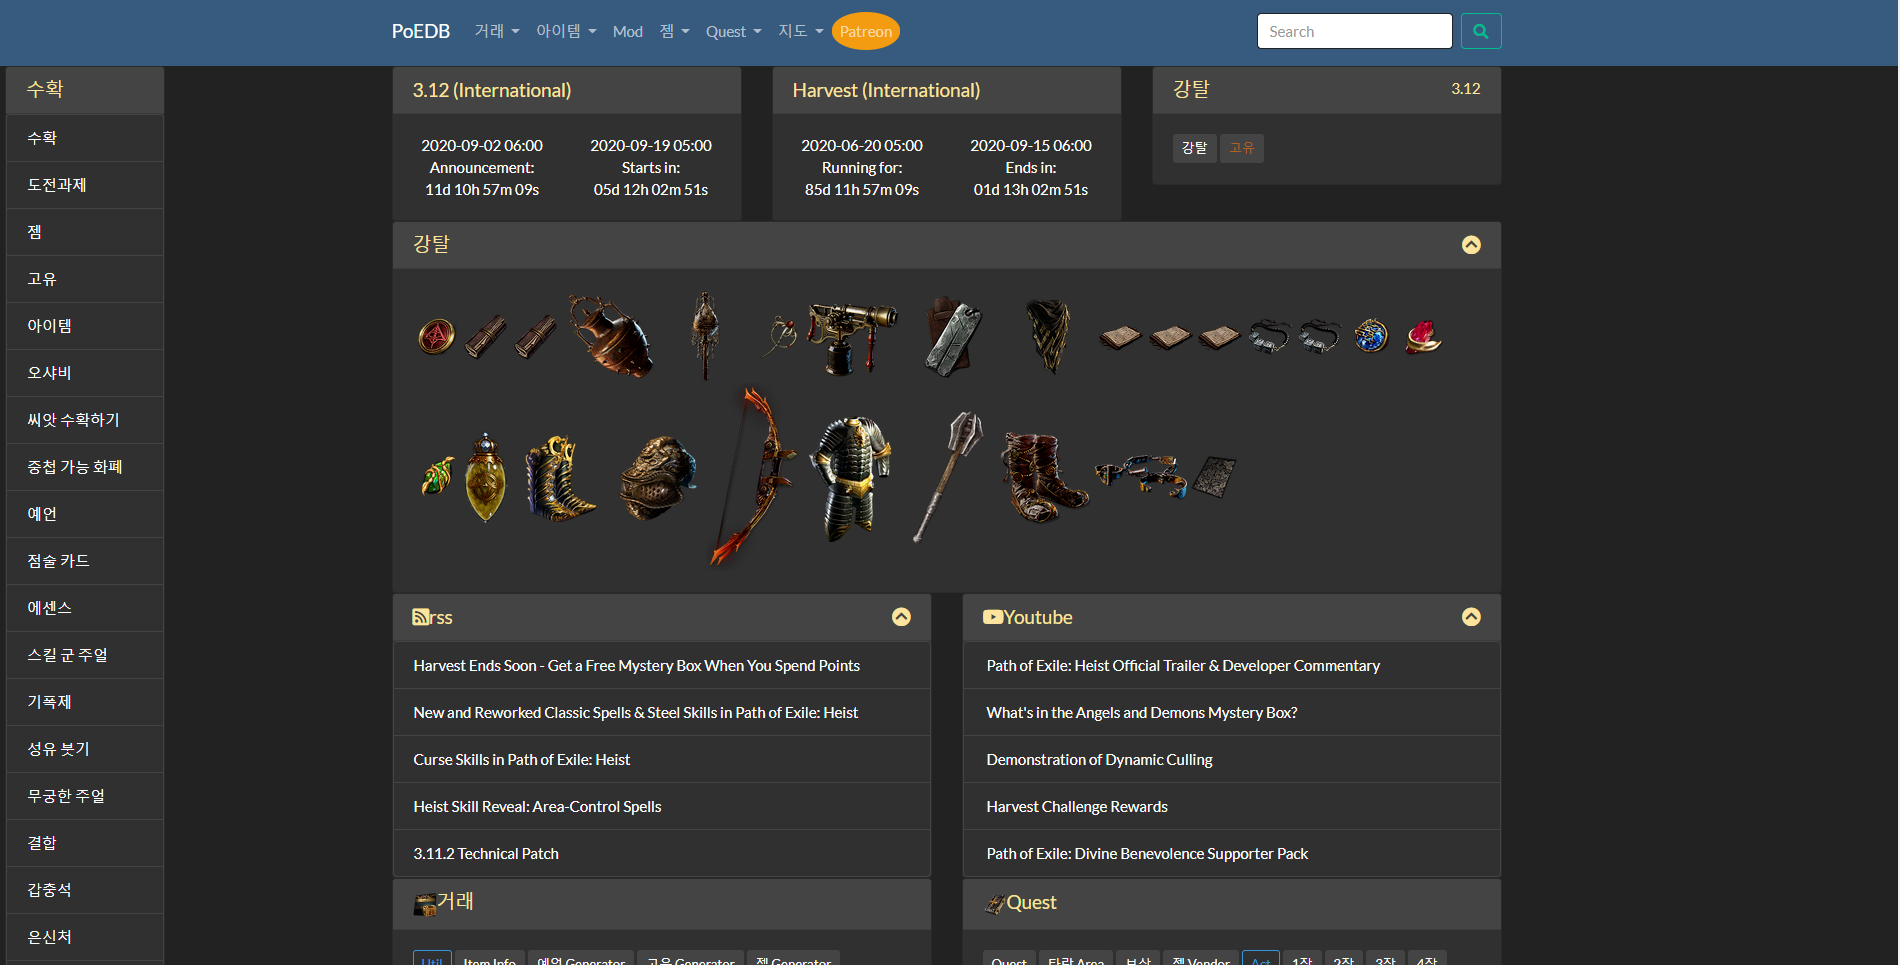Select the small needle pin item
This screenshot has width=1900, height=965.
782,337
